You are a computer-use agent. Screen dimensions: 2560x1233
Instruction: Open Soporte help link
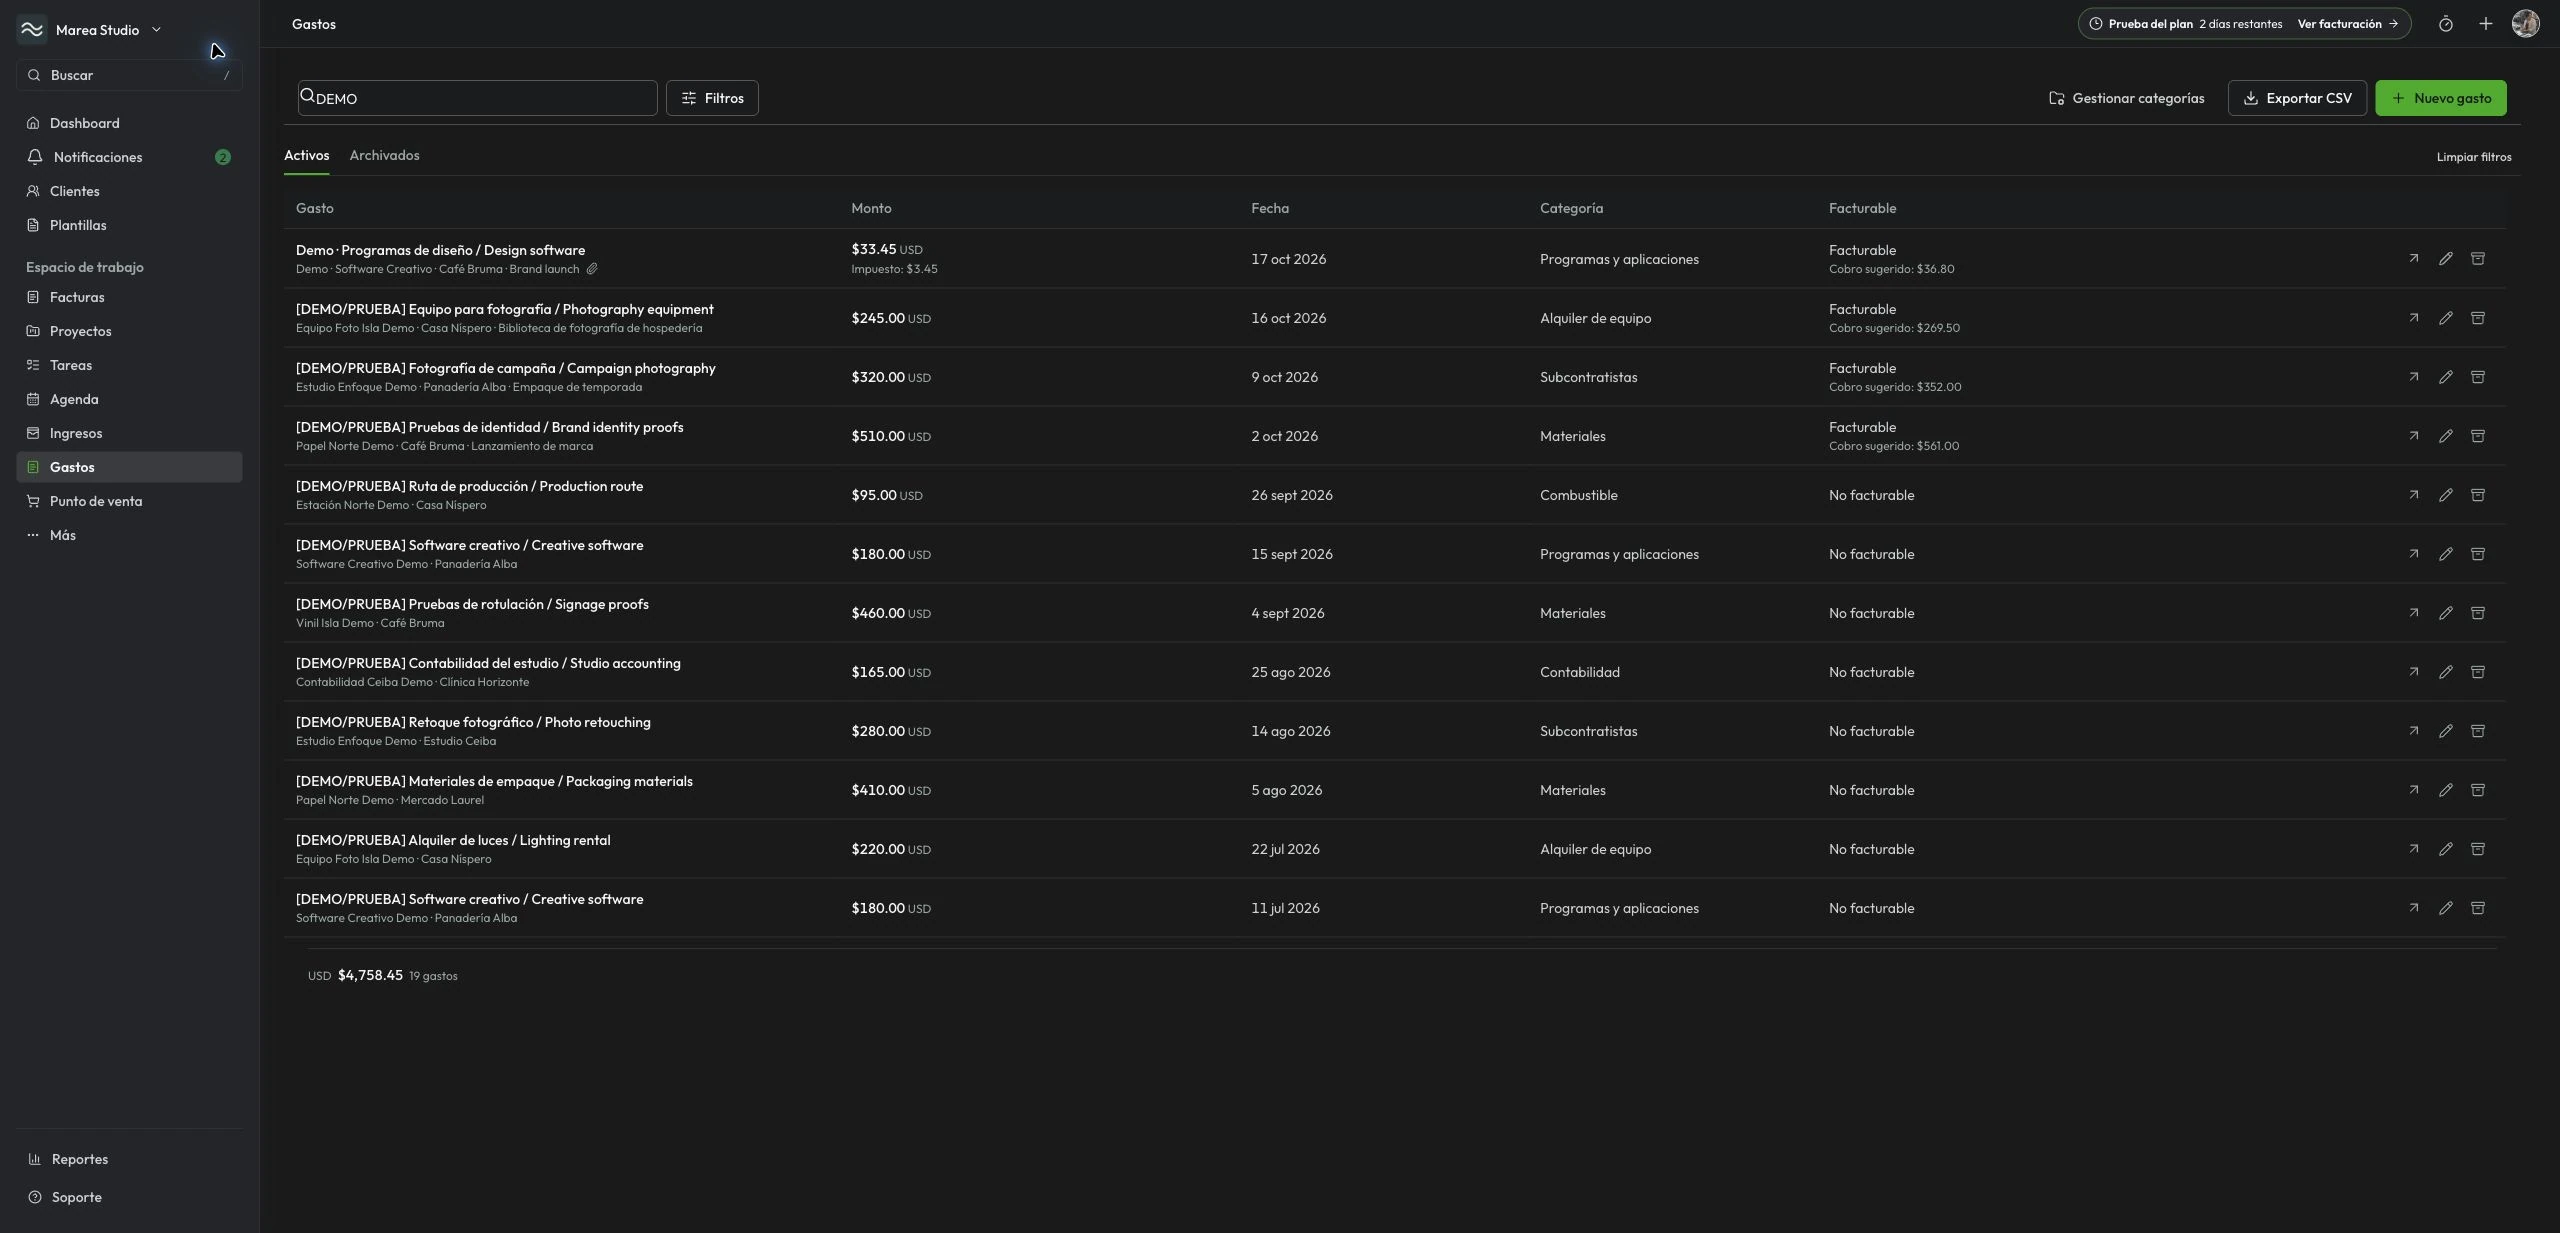pos(129,1197)
